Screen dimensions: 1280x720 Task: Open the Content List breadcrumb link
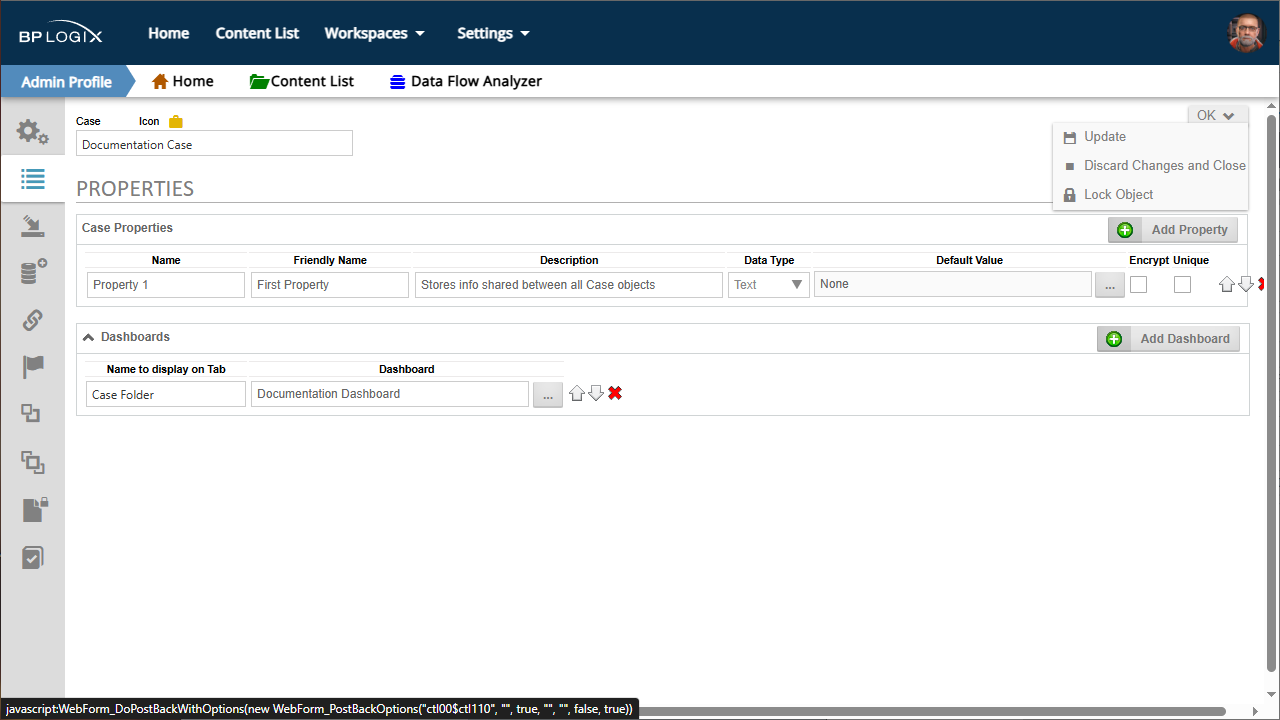click(312, 81)
